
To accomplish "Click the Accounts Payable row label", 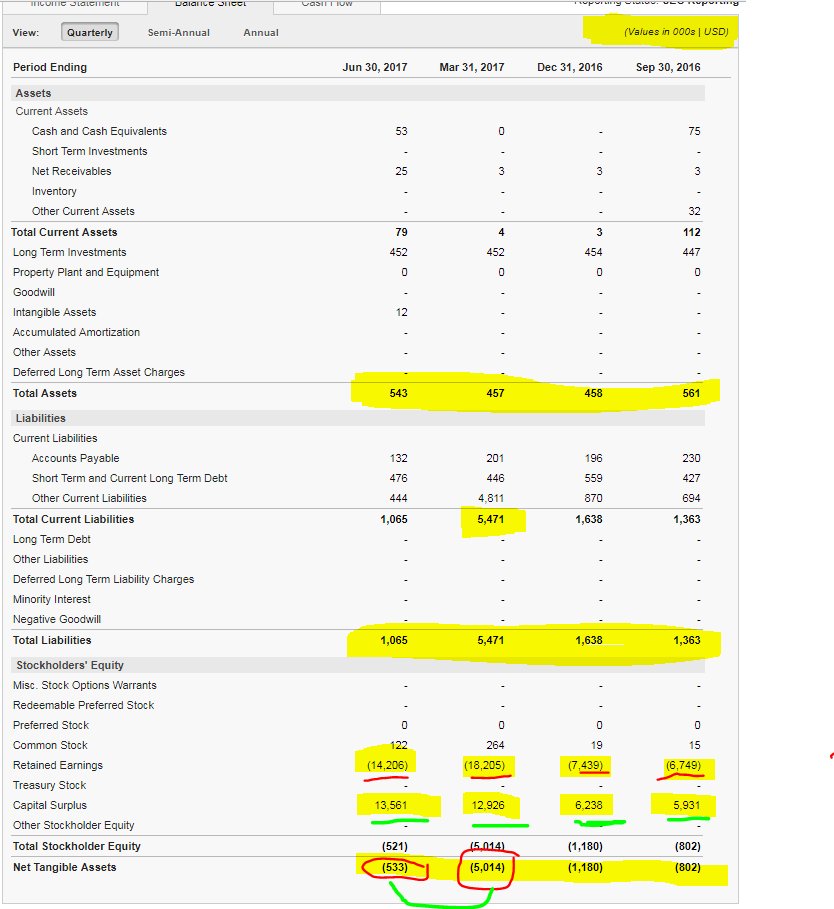I will (x=75, y=458).
